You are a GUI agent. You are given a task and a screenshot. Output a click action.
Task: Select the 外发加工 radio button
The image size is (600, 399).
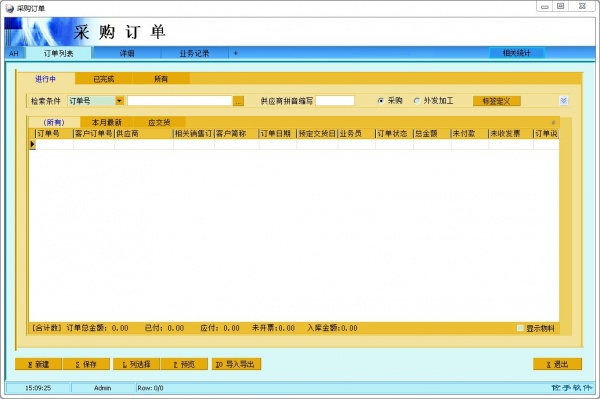[417, 101]
